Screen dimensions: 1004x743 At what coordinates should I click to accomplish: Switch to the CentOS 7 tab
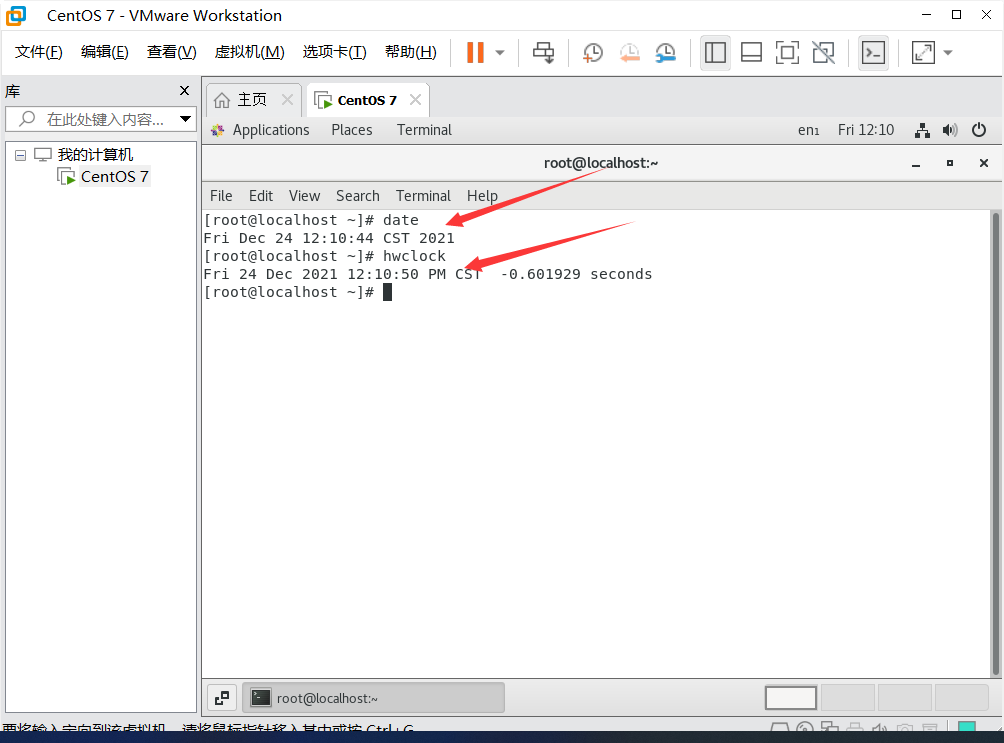[367, 100]
